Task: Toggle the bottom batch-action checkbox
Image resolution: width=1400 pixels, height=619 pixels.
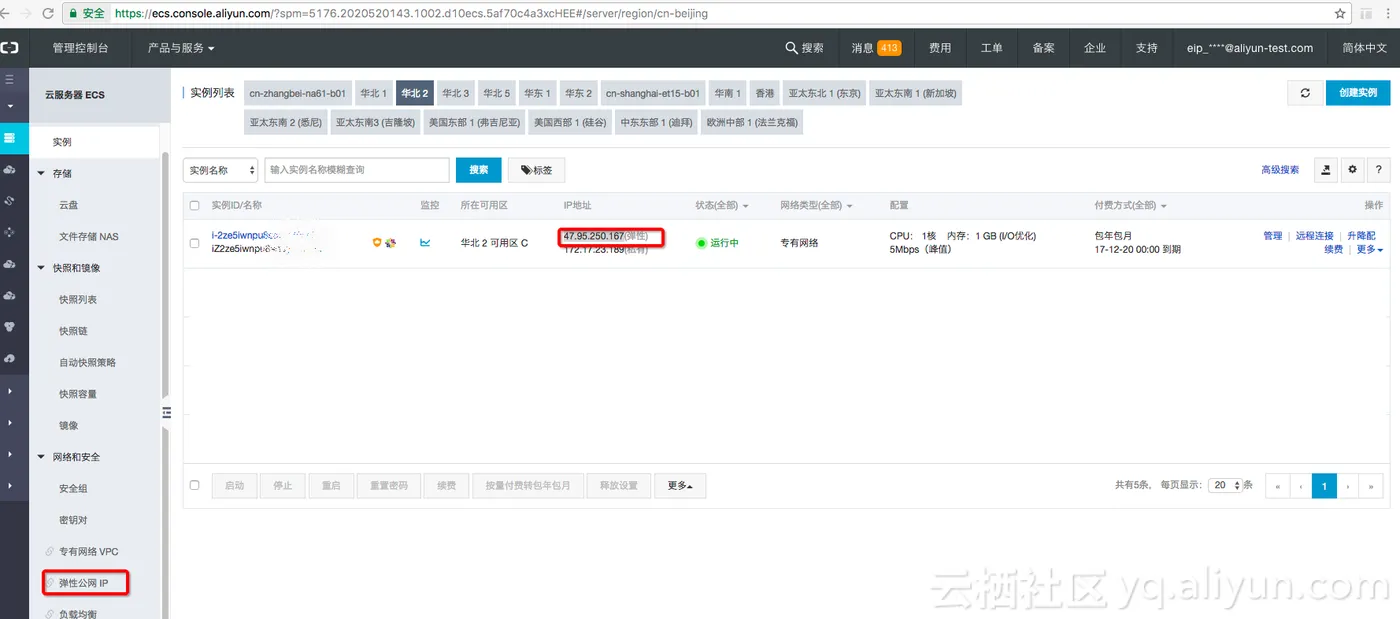Action: (195, 485)
